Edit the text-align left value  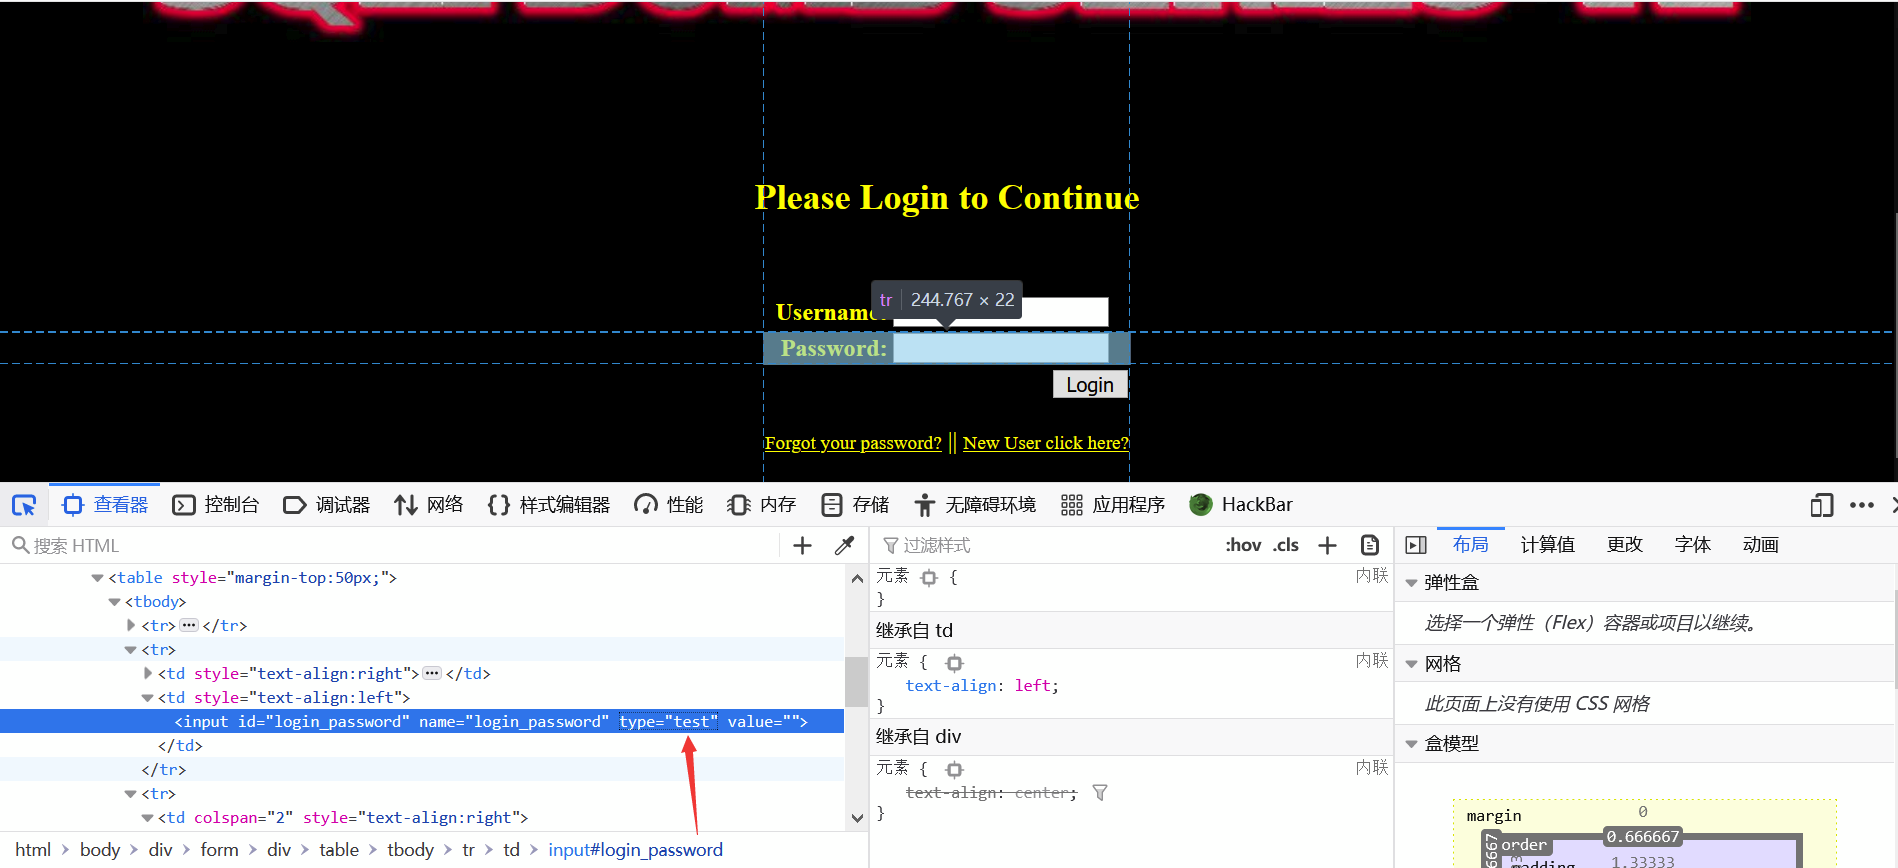[1032, 686]
